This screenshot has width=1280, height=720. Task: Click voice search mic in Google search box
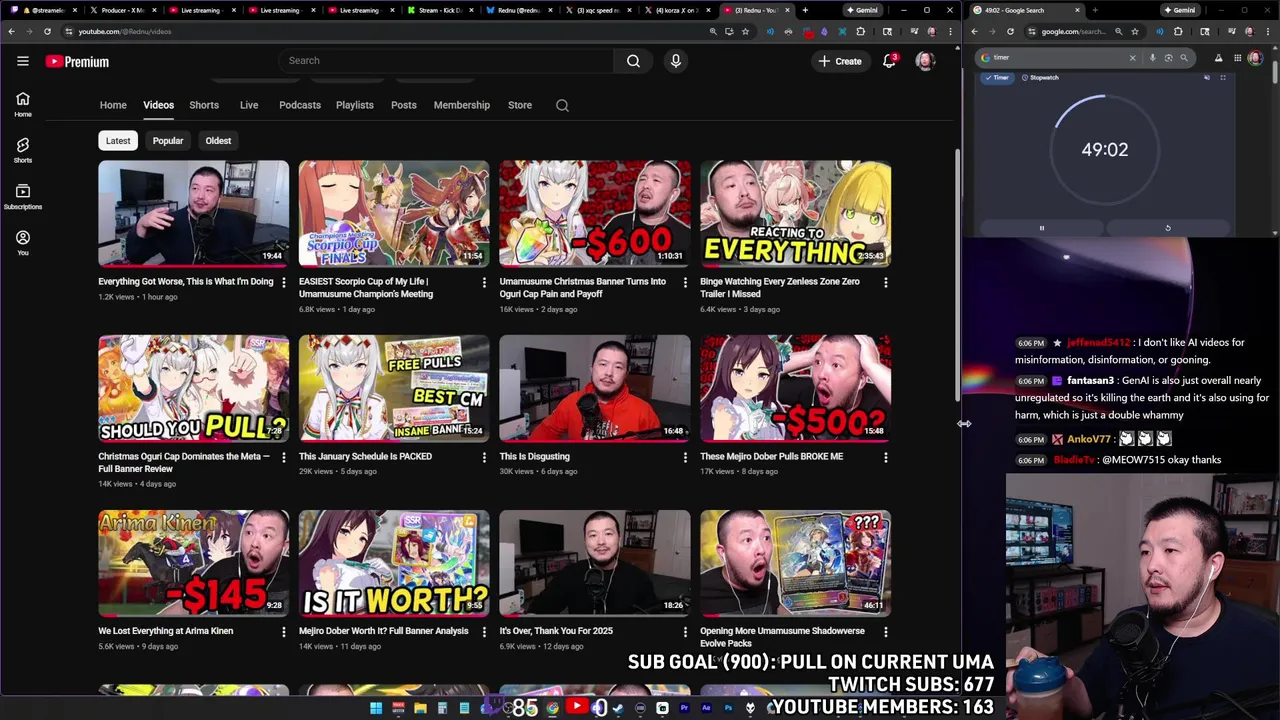(1152, 58)
